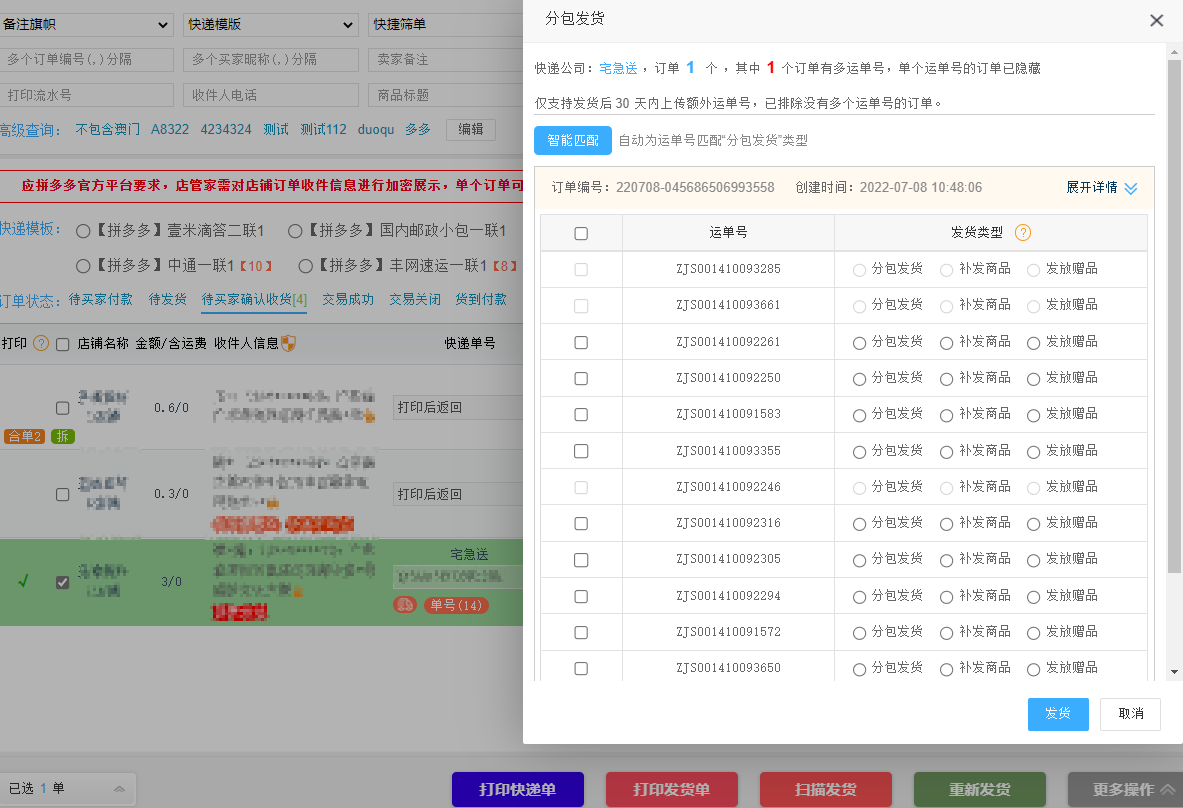Image resolution: width=1183 pixels, height=808 pixels.
Task: Select 分包发货 for waybill ZJS001410092261
Action: 859,343
